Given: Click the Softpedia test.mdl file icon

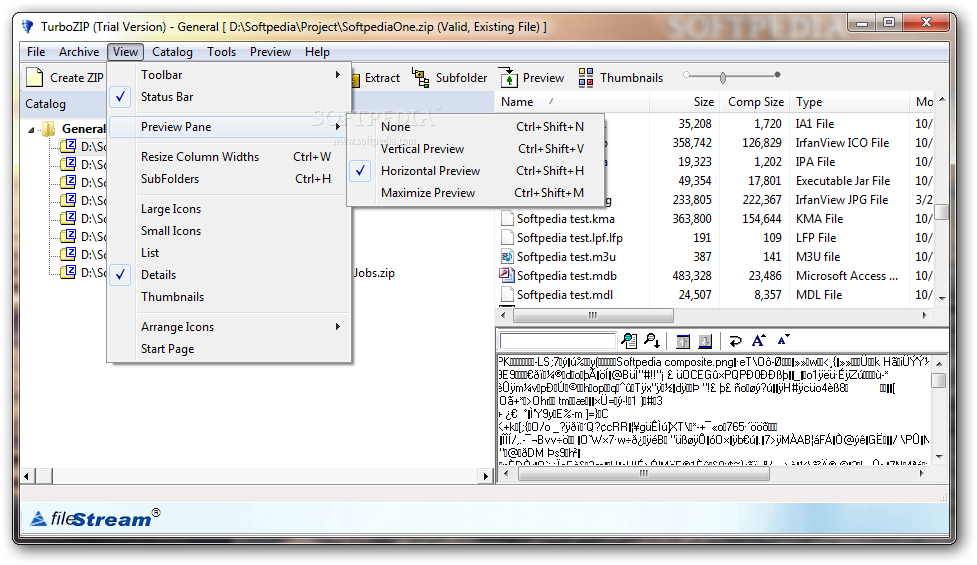Looking at the screenshot, I should (507, 295).
